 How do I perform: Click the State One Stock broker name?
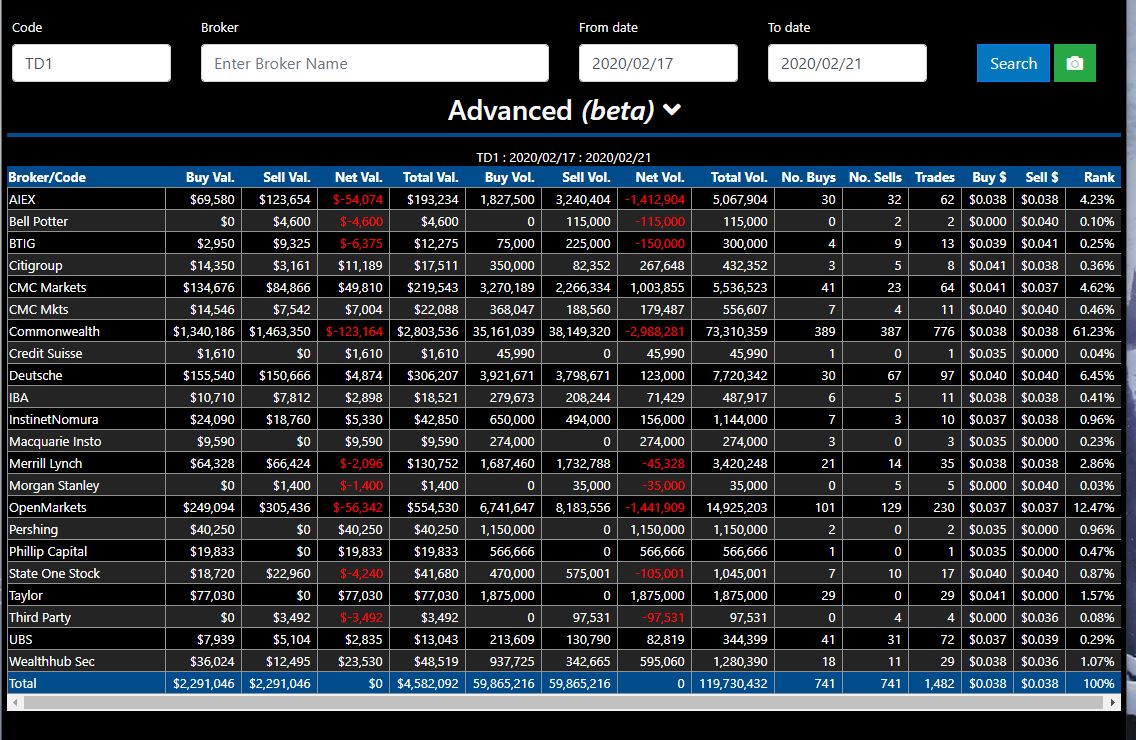pyautogui.click(x=54, y=574)
